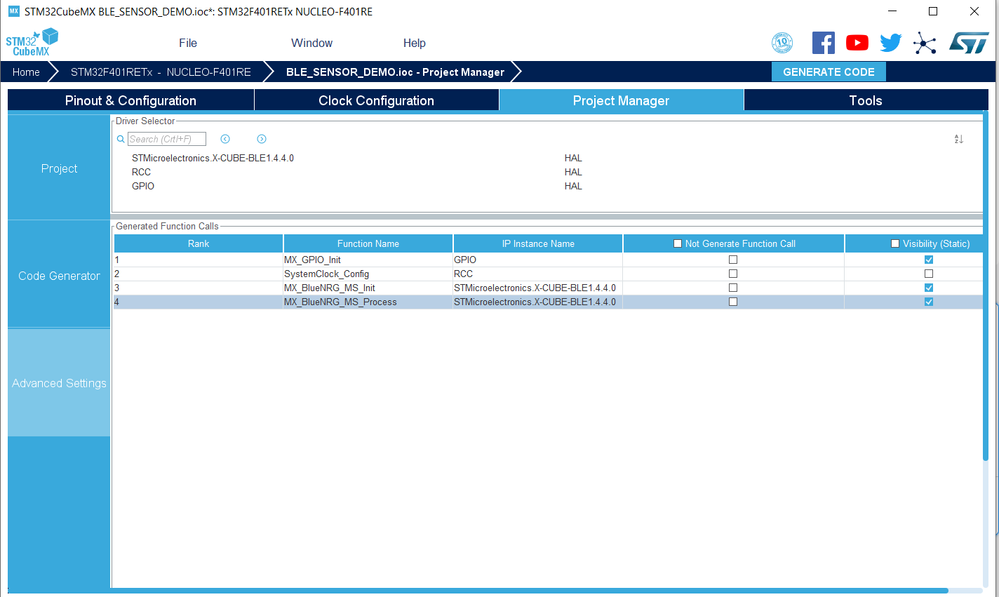
Task: Uncheck static visibility for MX_BlueNRG_MS_Init
Action: [928, 287]
